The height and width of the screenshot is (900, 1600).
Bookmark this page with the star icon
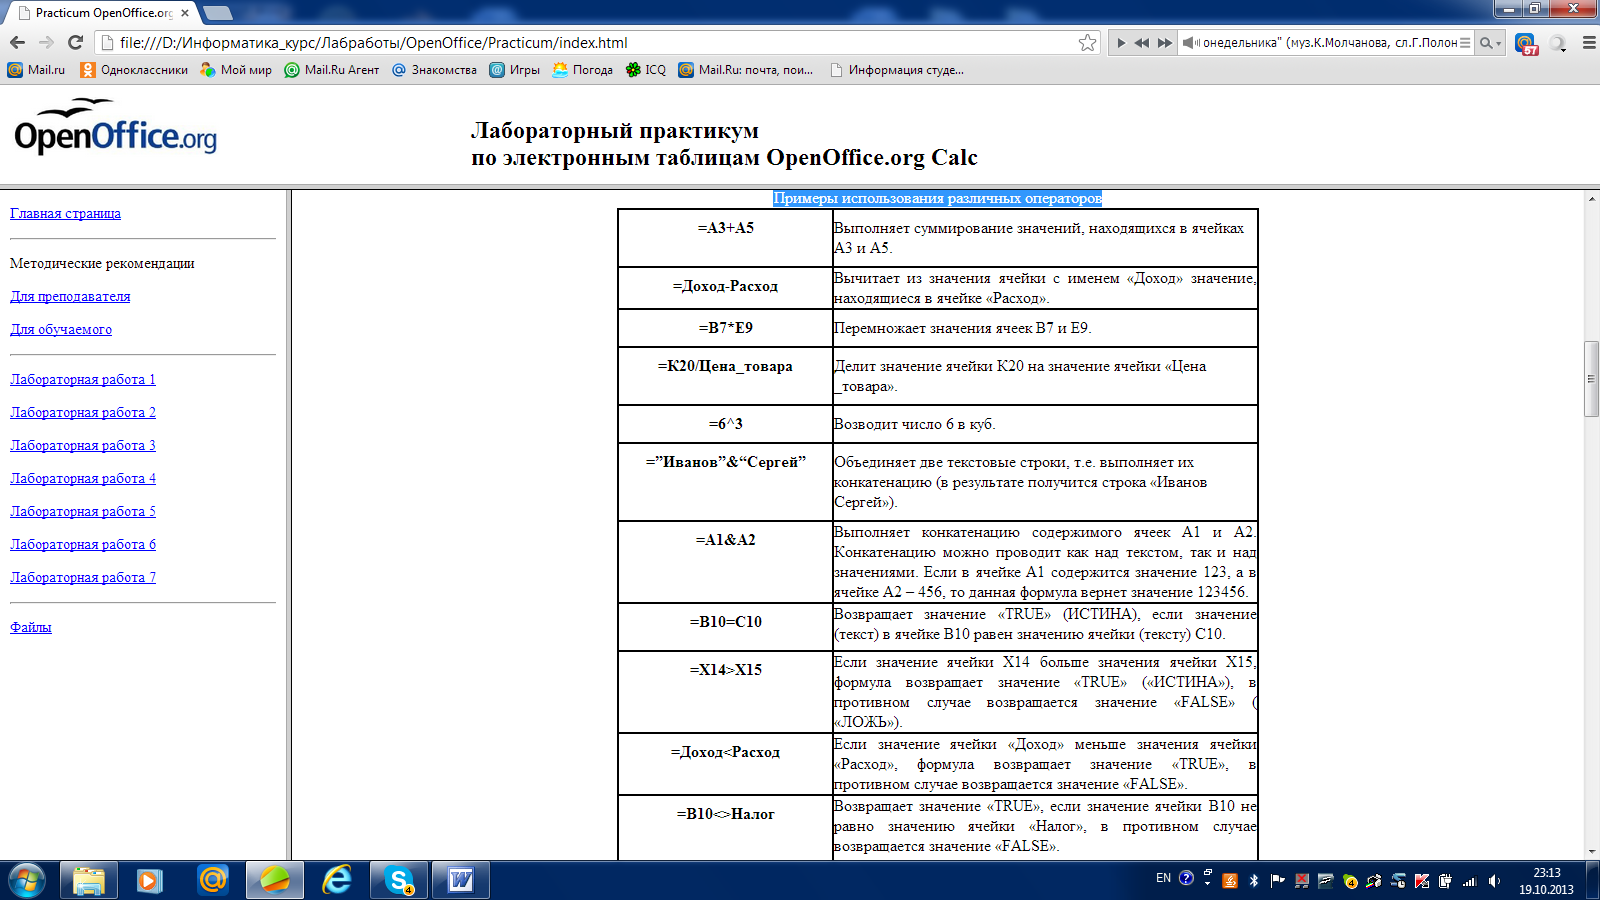(1087, 42)
